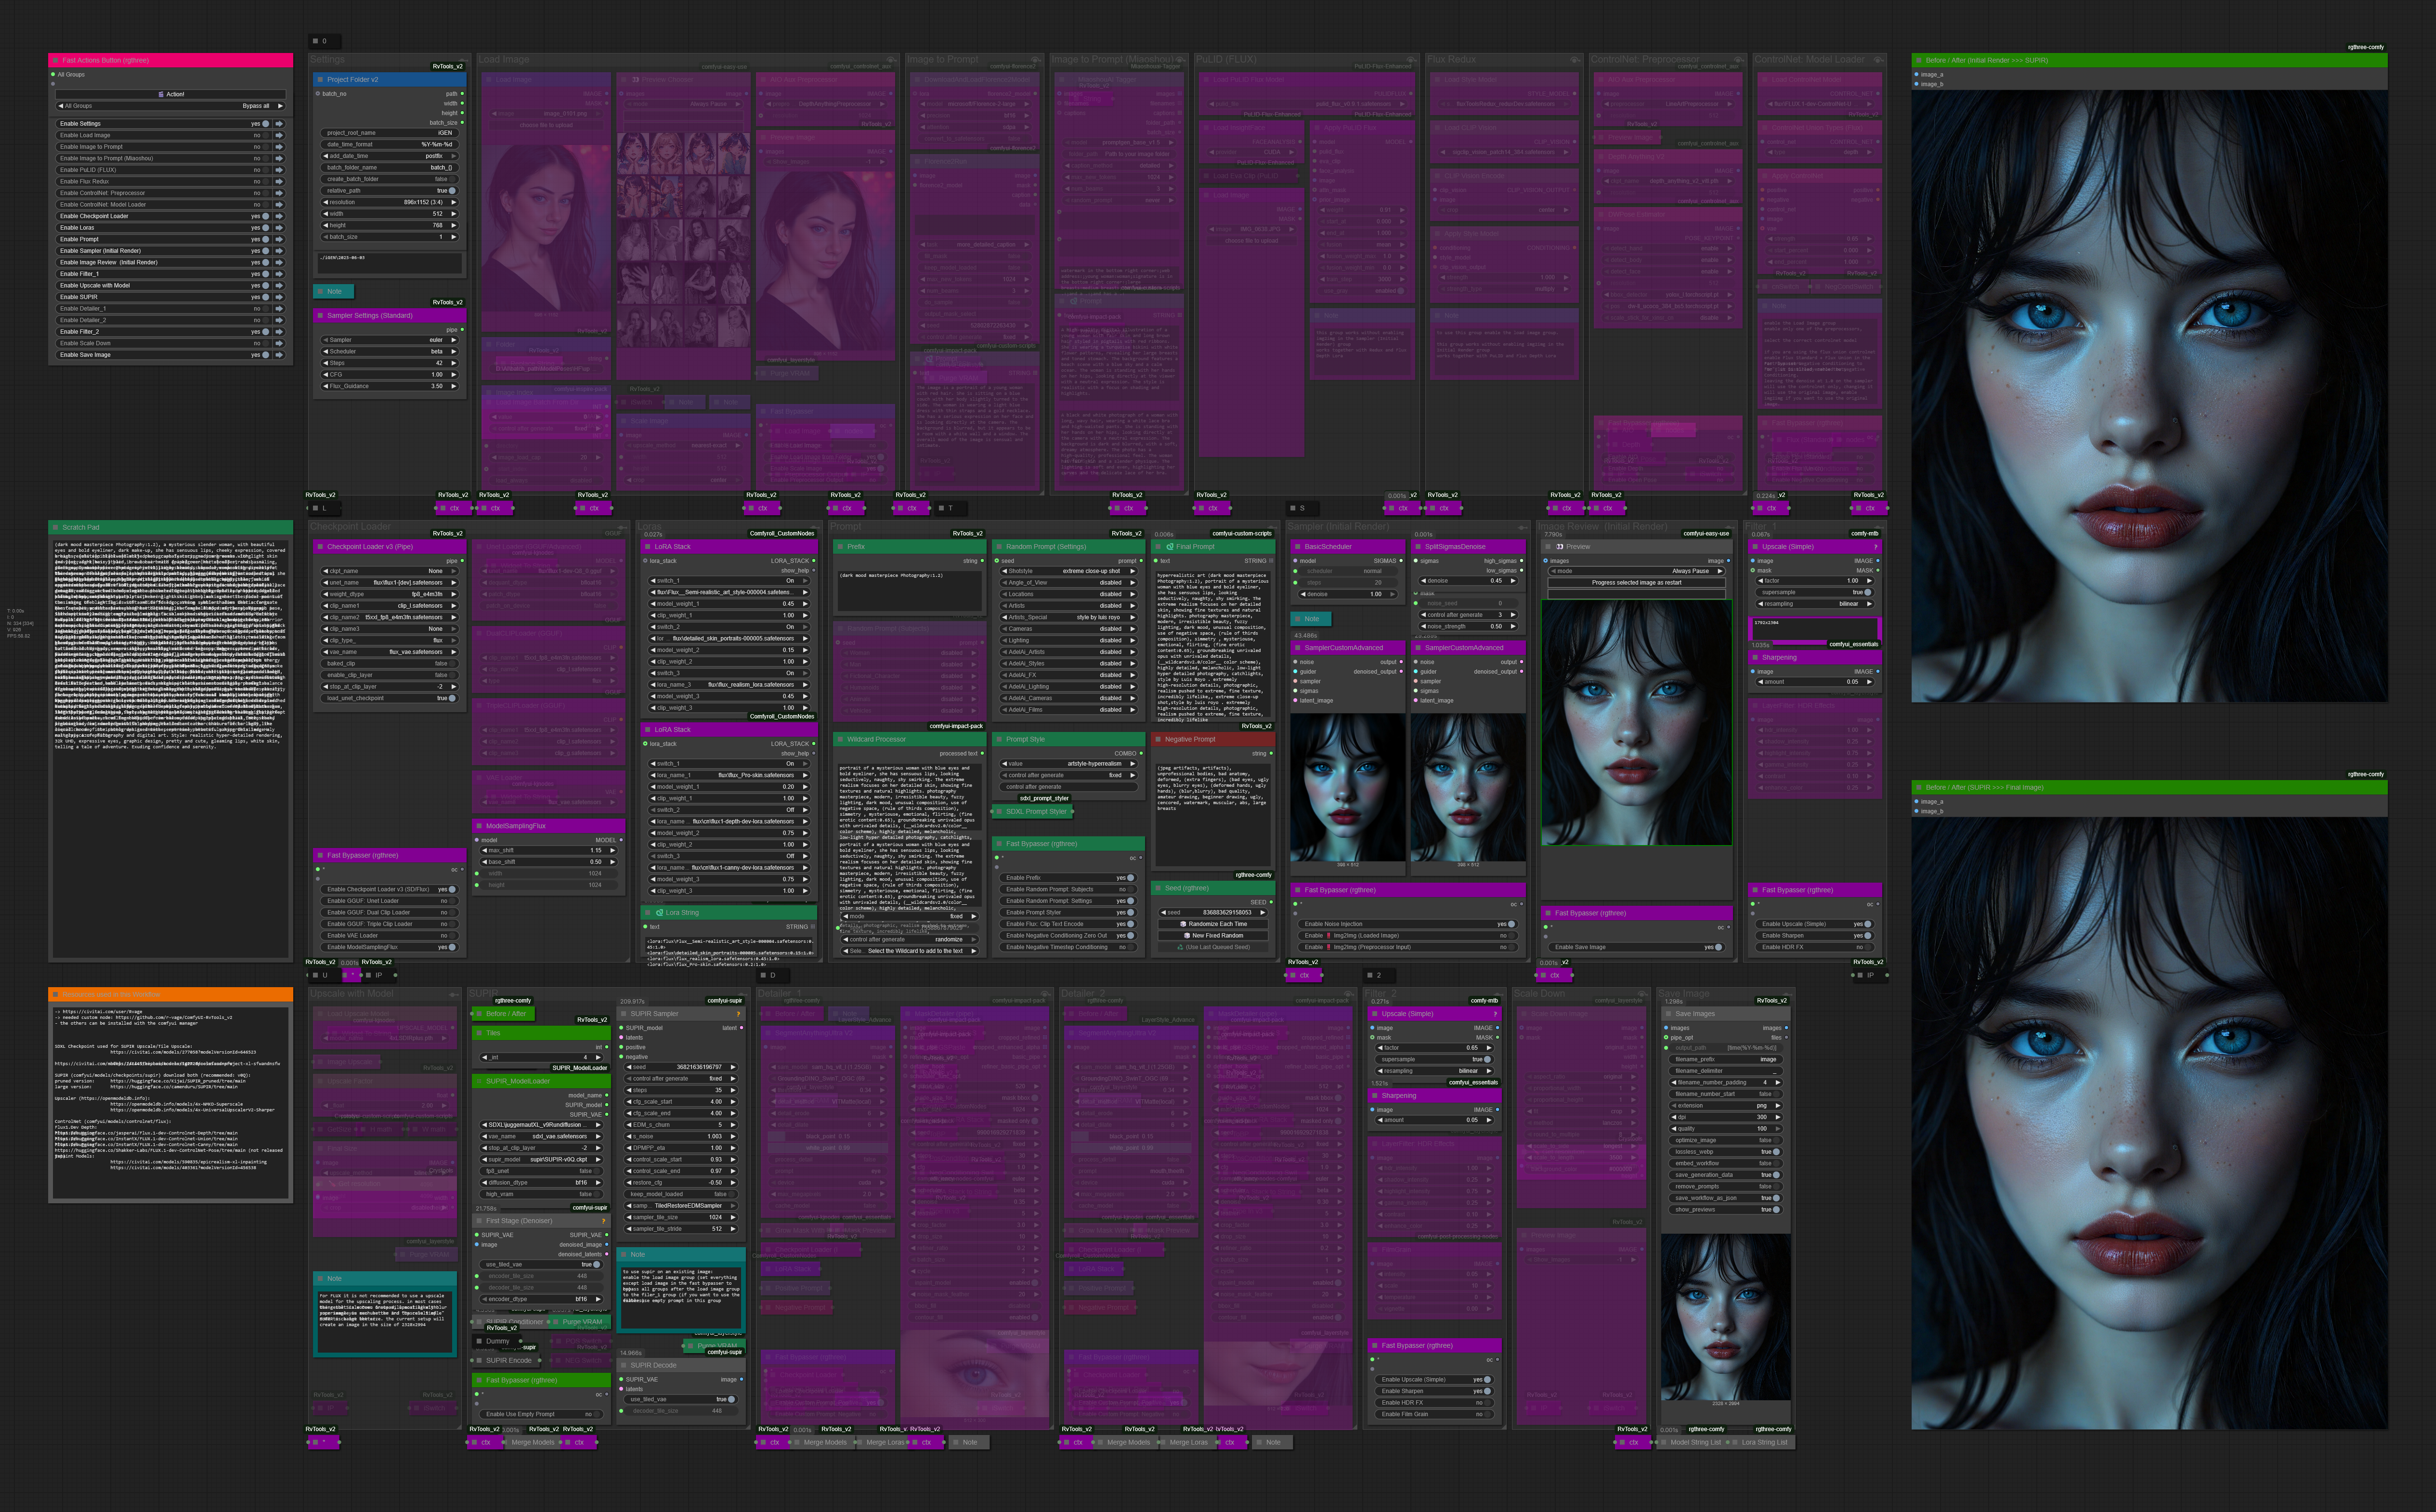Click the denoise 0.45 slider in SplitSigmasDenoise
The height and width of the screenshot is (1512, 2436).
pyautogui.click(x=1468, y=581)
